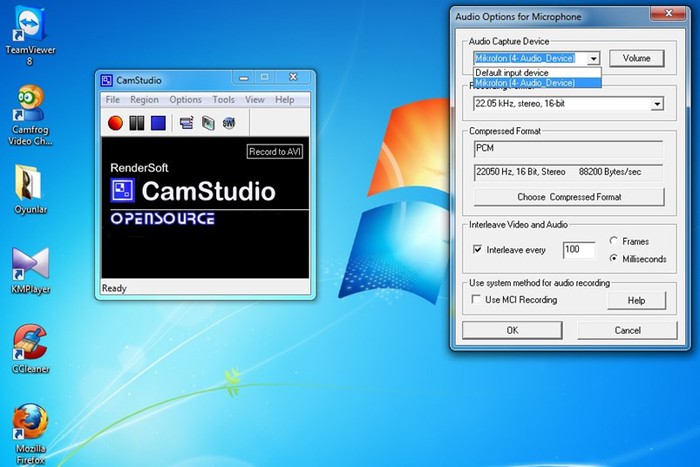Pause recording in CamStudio toolbar
700x467 pixels.
click(137, 123)
